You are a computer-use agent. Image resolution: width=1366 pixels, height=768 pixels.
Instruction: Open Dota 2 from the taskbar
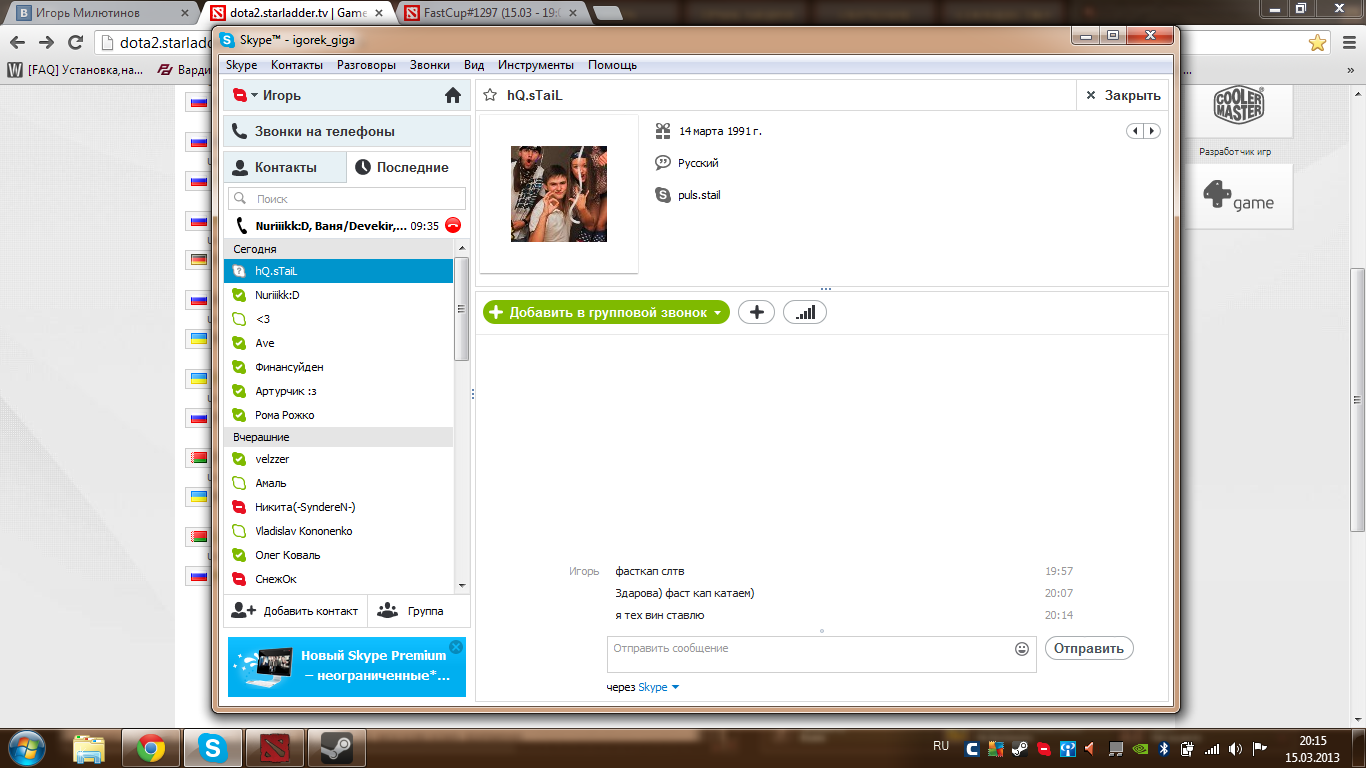[274, 747]
